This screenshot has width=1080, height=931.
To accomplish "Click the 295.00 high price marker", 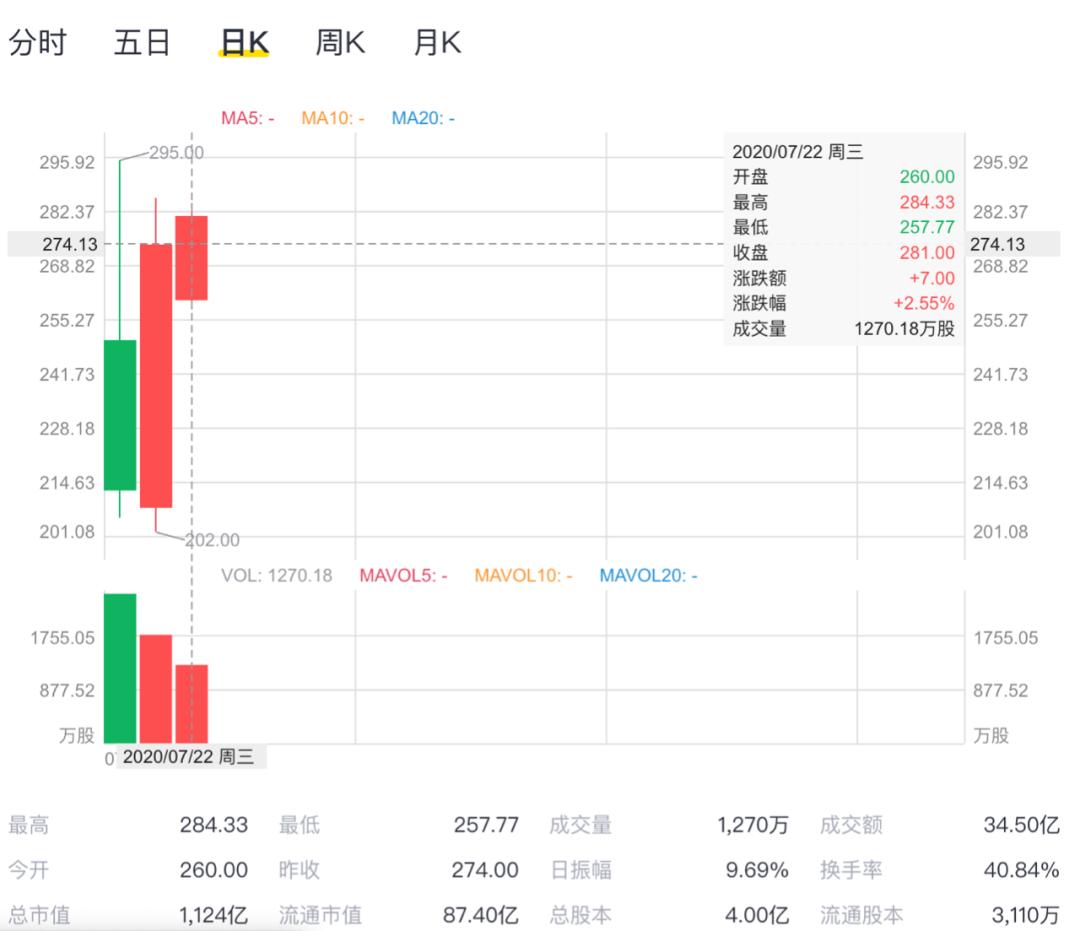I will click(x=176, y=153).
